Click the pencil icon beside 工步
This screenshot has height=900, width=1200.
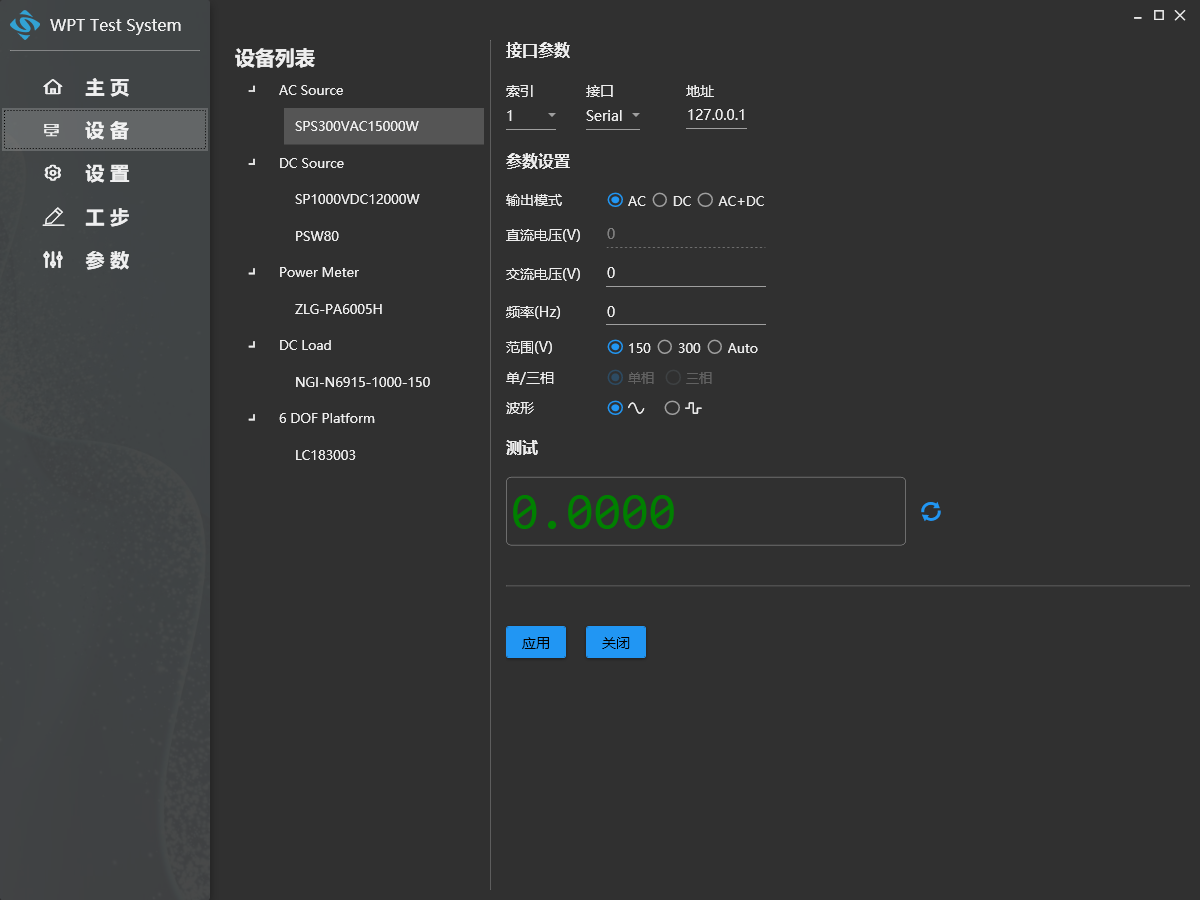click(53, 217)
